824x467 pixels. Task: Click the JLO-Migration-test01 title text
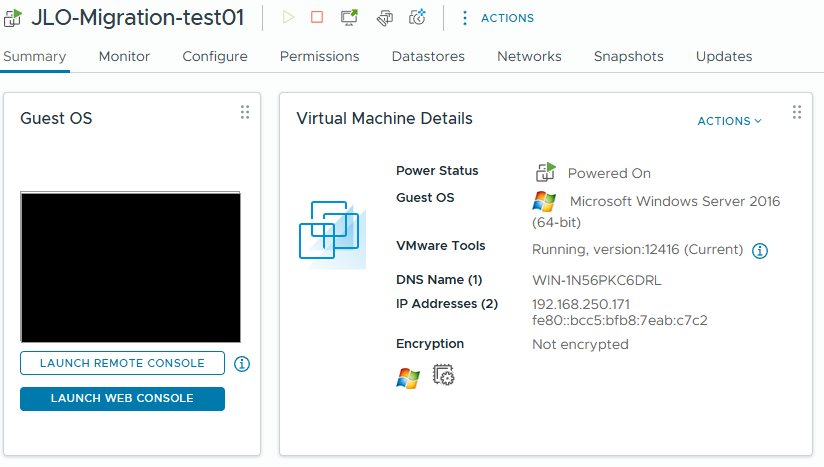(x=138, y=18)
